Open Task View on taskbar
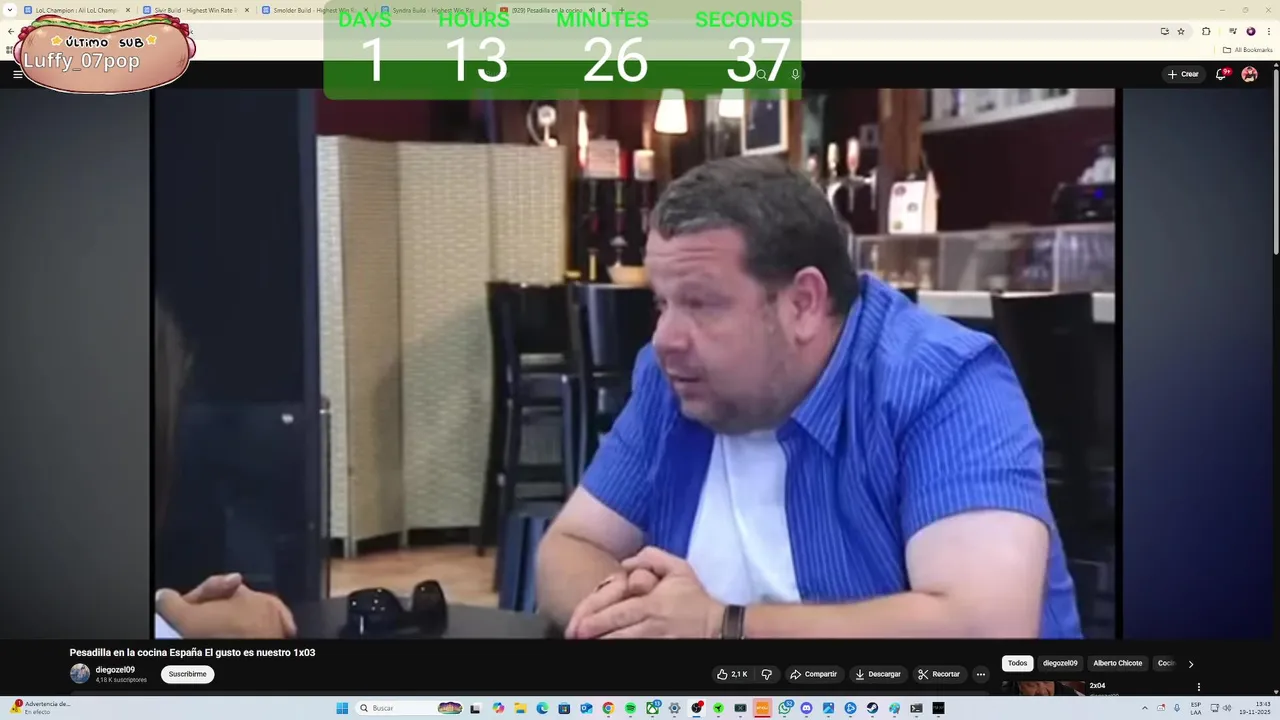 [x=475, y=708]
